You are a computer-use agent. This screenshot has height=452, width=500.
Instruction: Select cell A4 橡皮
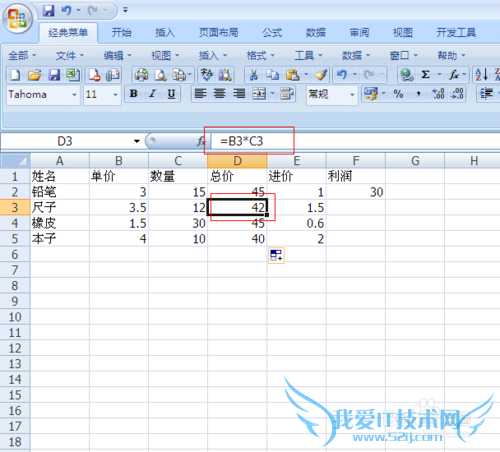[60, 223]
